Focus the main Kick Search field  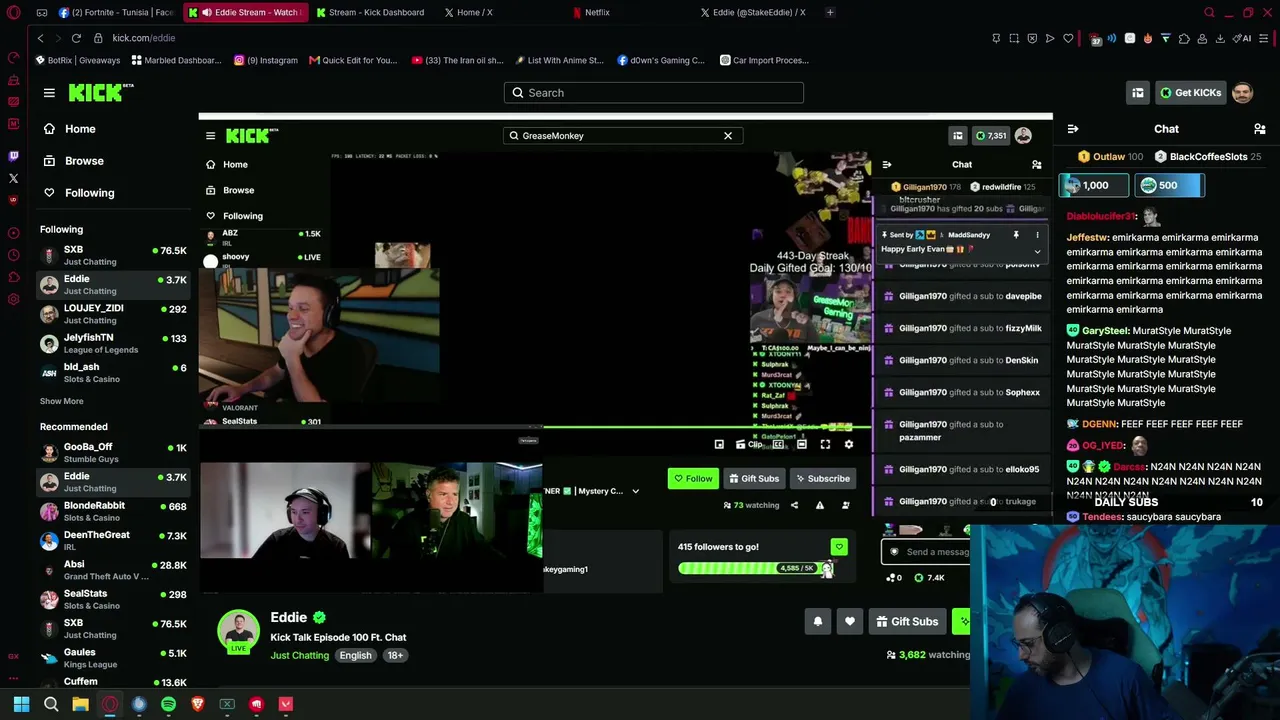pyautogui.click(x=654, y=93)
